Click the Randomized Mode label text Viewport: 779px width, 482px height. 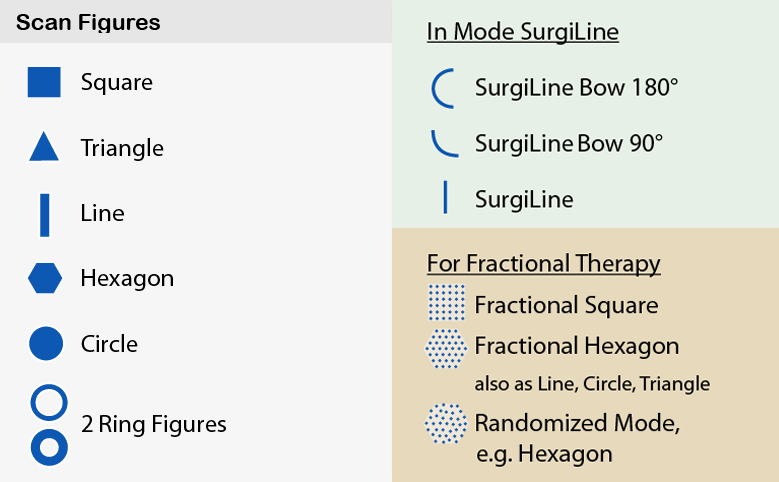tap(577, 423)
